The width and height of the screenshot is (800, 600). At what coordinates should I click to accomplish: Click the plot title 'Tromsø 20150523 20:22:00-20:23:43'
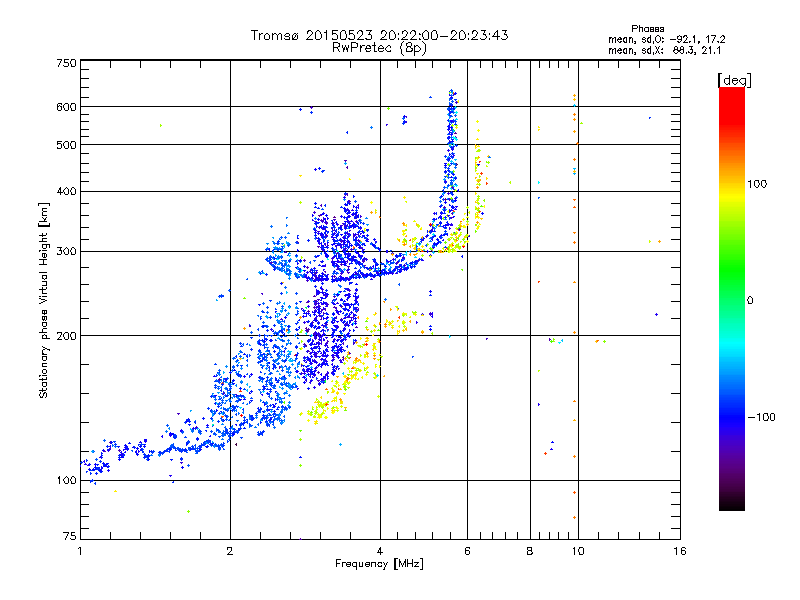coord(379,35)
